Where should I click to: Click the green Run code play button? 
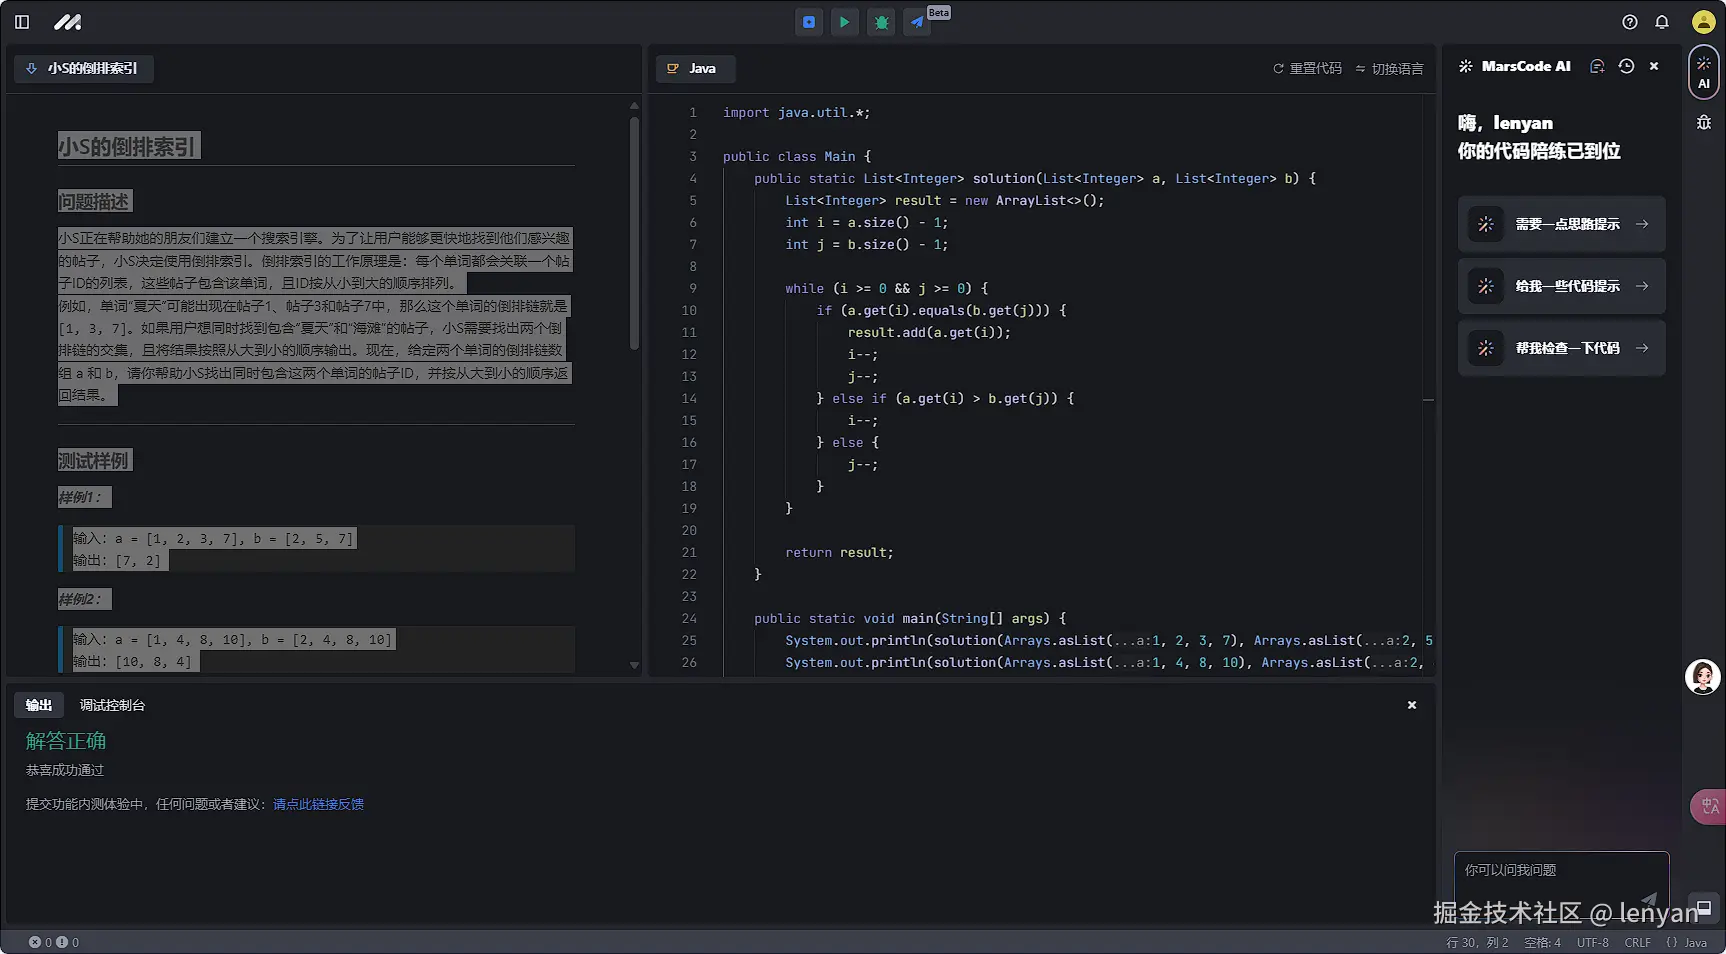[x=845, y=22]
